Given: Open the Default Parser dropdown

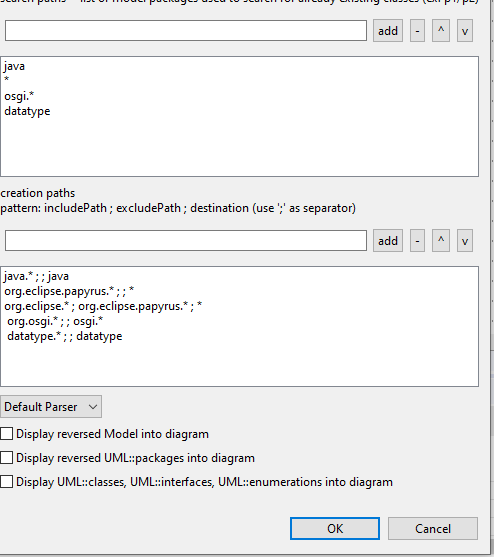Looking at the screenshot, I should click(51, 406).
